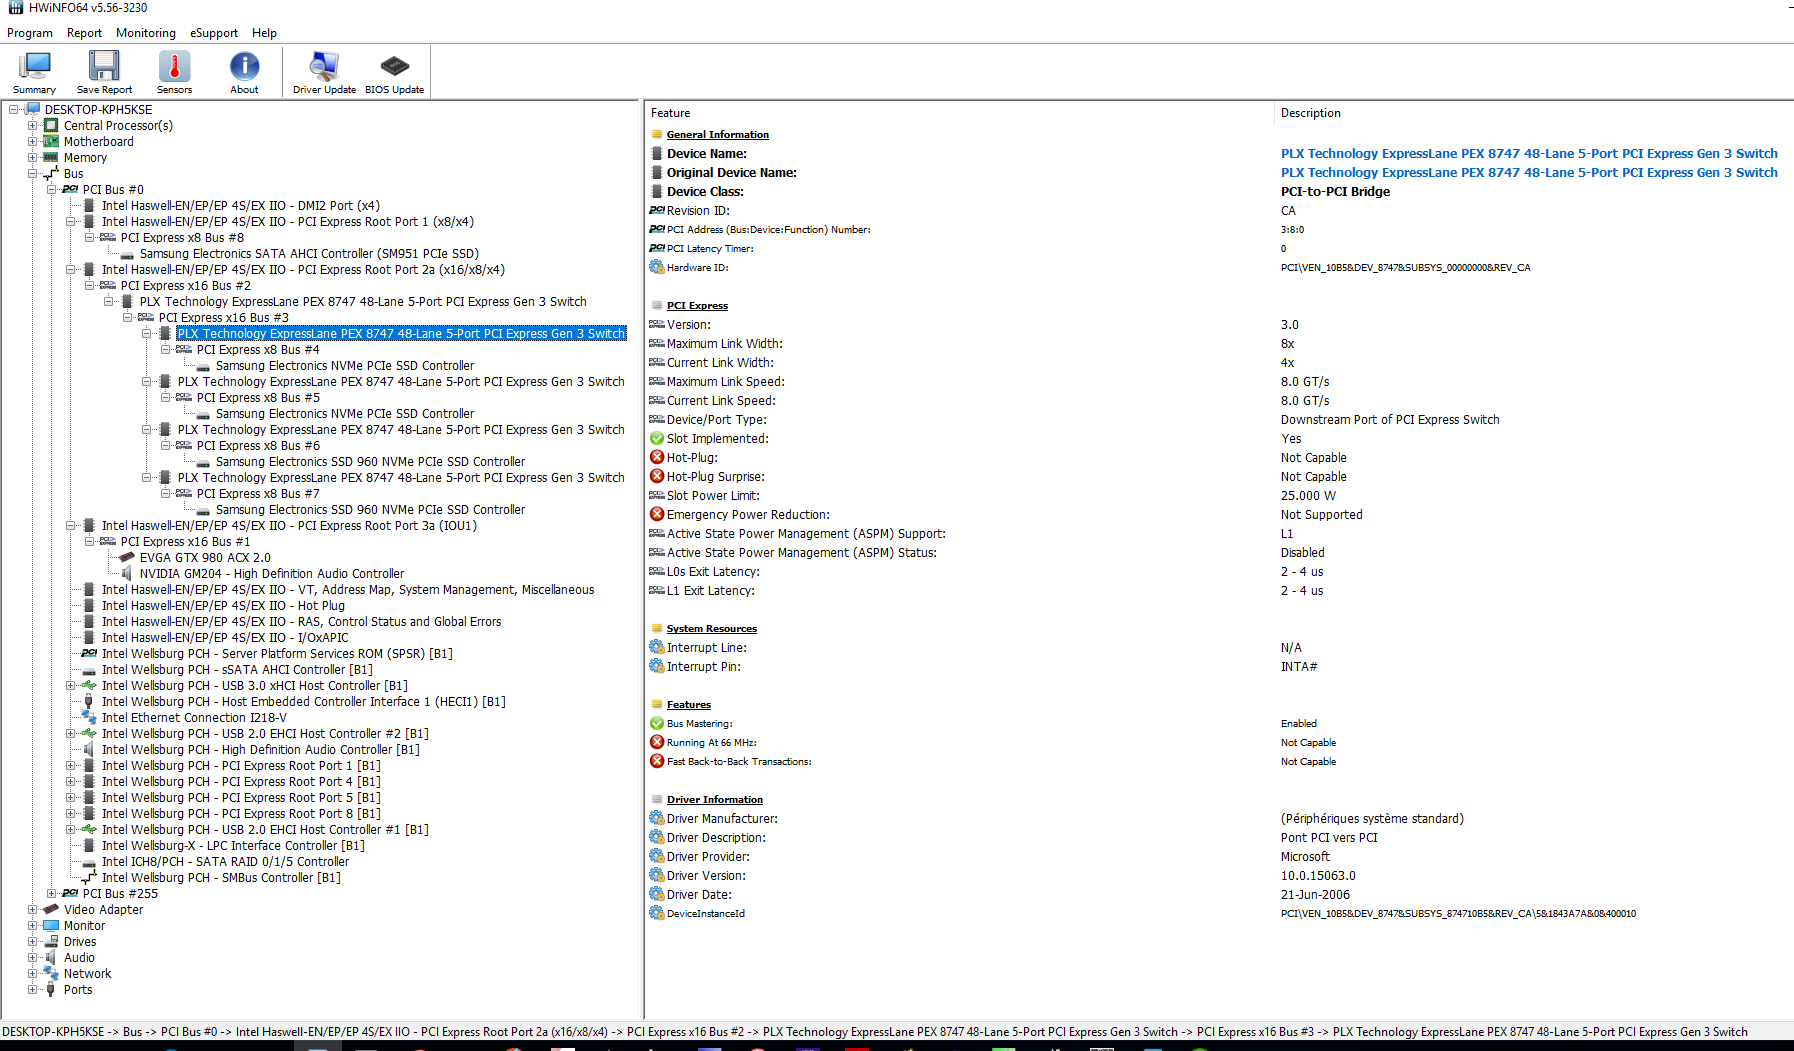Click the Original Device Name PLX link

(1528, 173)
